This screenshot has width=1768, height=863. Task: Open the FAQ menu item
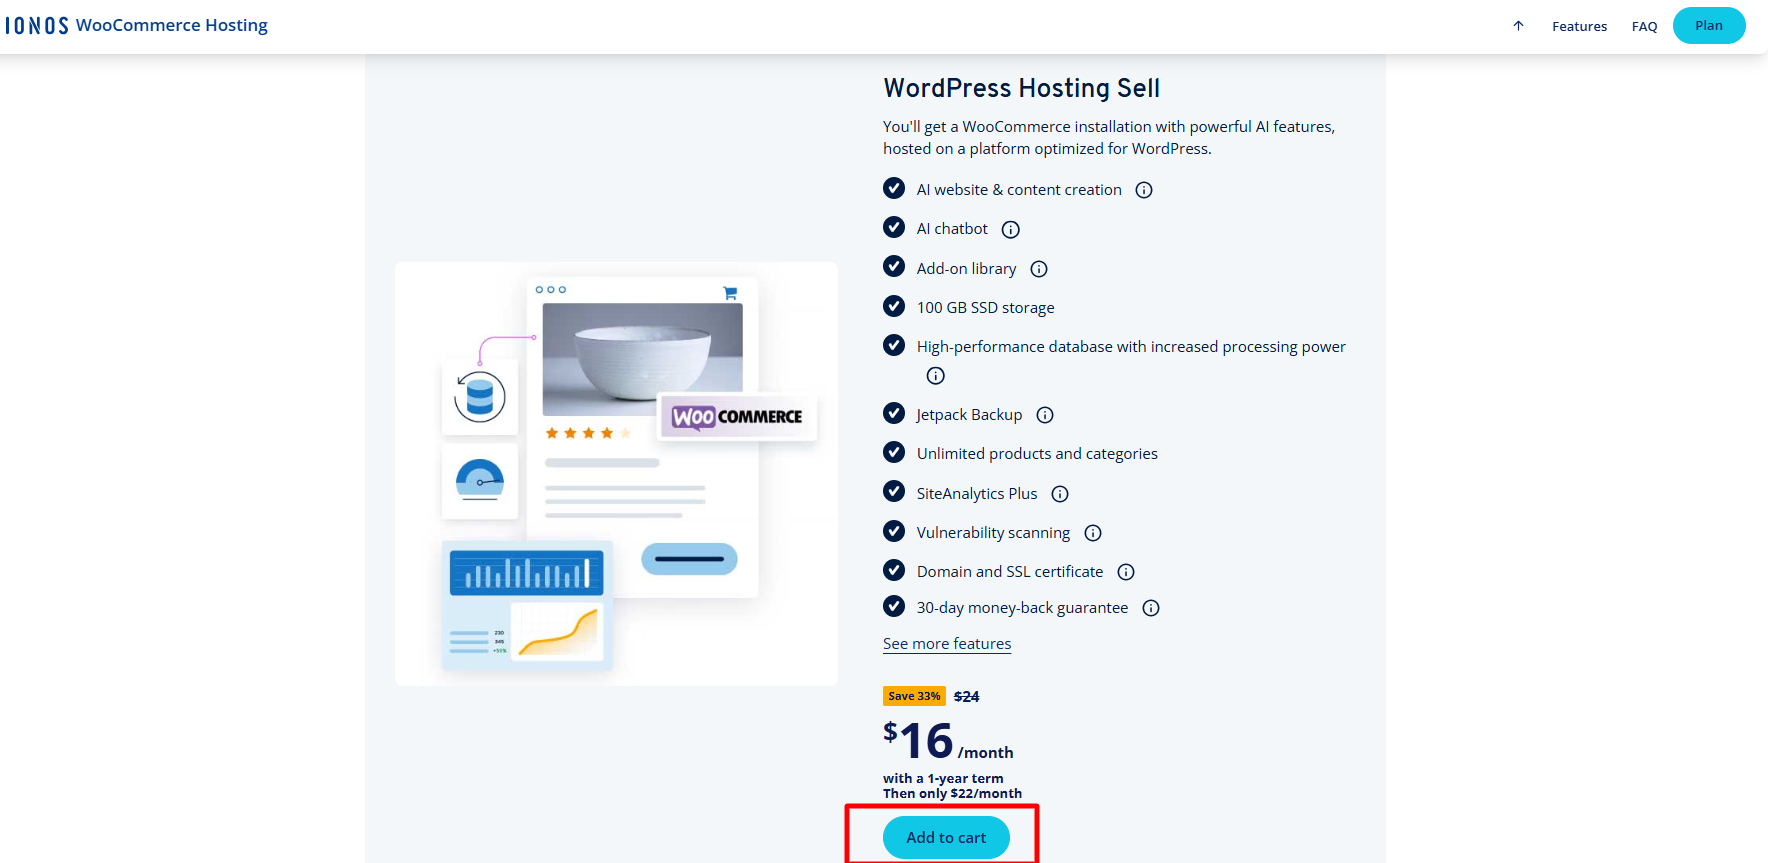[1644, 27]
